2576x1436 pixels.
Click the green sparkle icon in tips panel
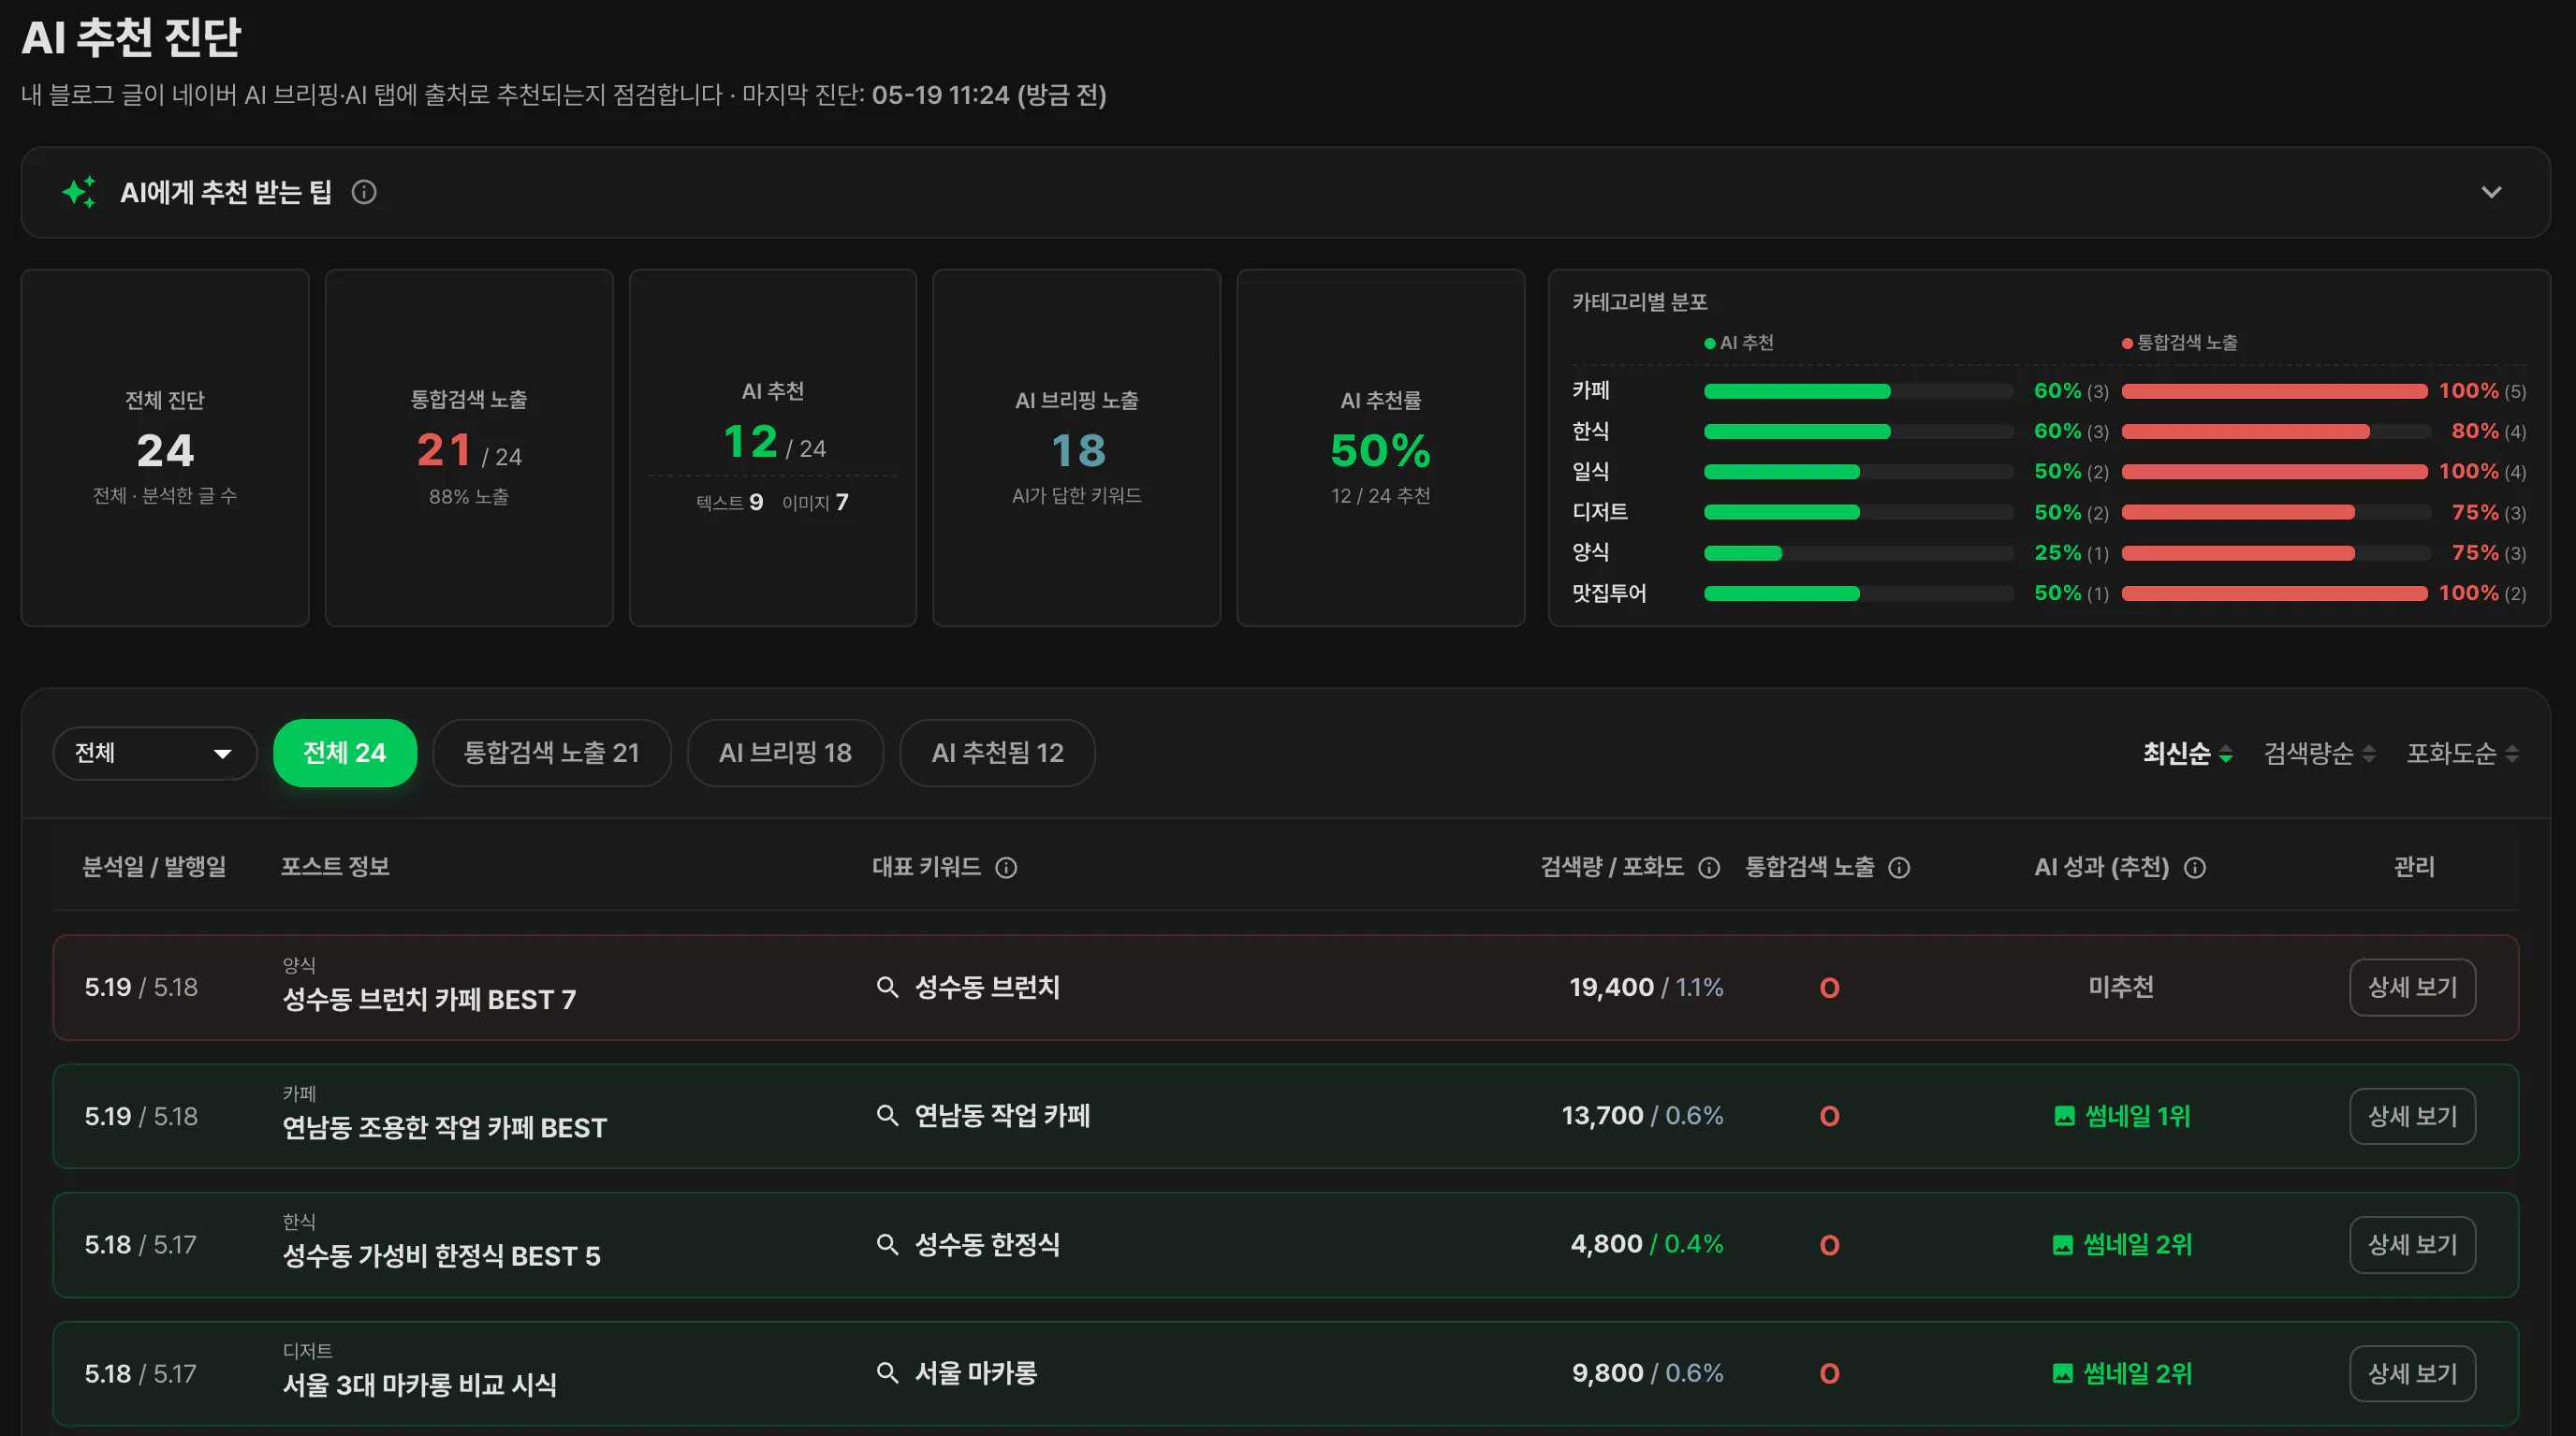tap(80, 192)
